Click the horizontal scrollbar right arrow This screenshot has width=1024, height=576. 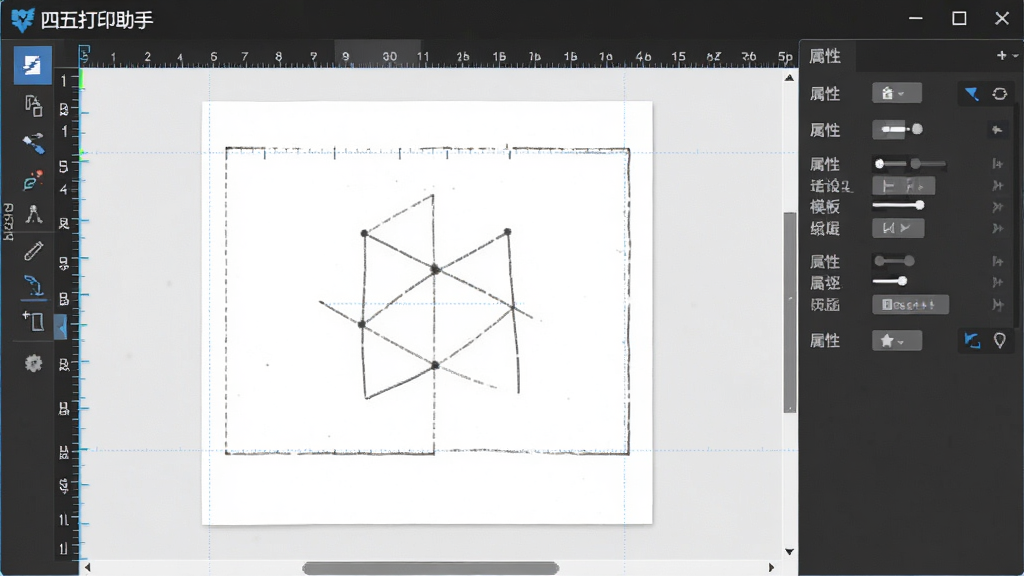(x=771, y=568)
